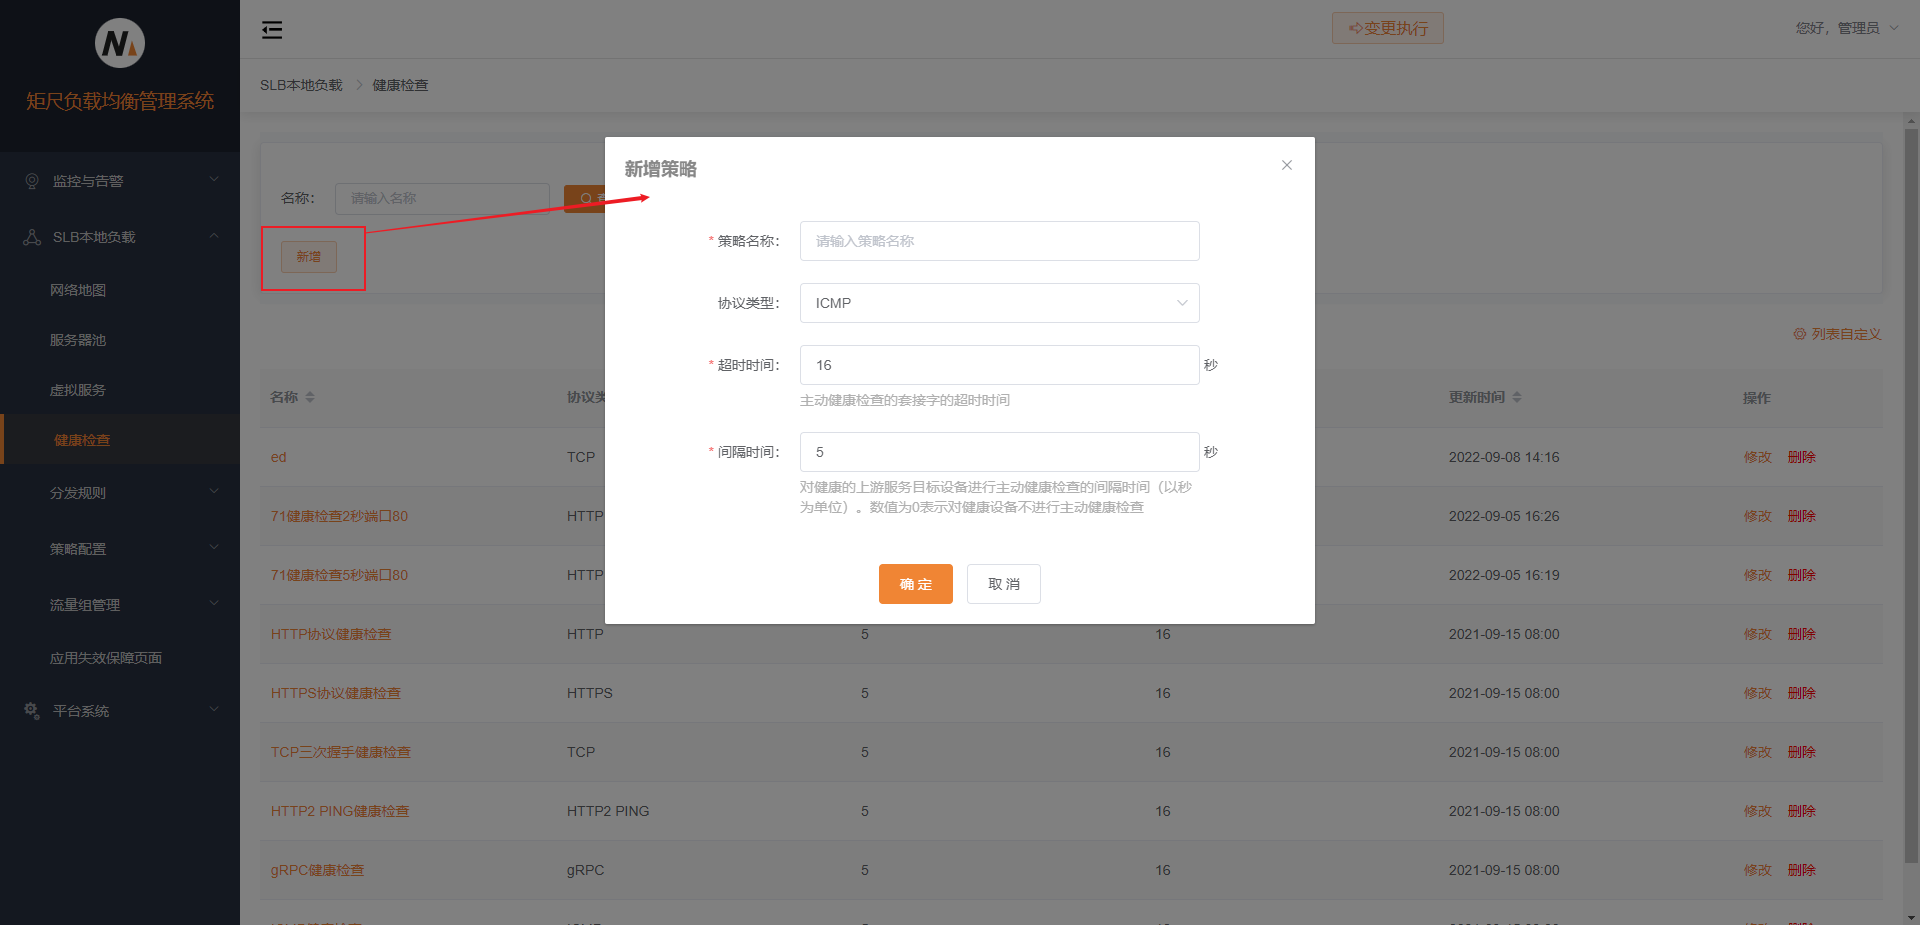Click the SLB本地负载 network icon
The height and width of the screenshot is (925, 1920).
coord(32,237)
